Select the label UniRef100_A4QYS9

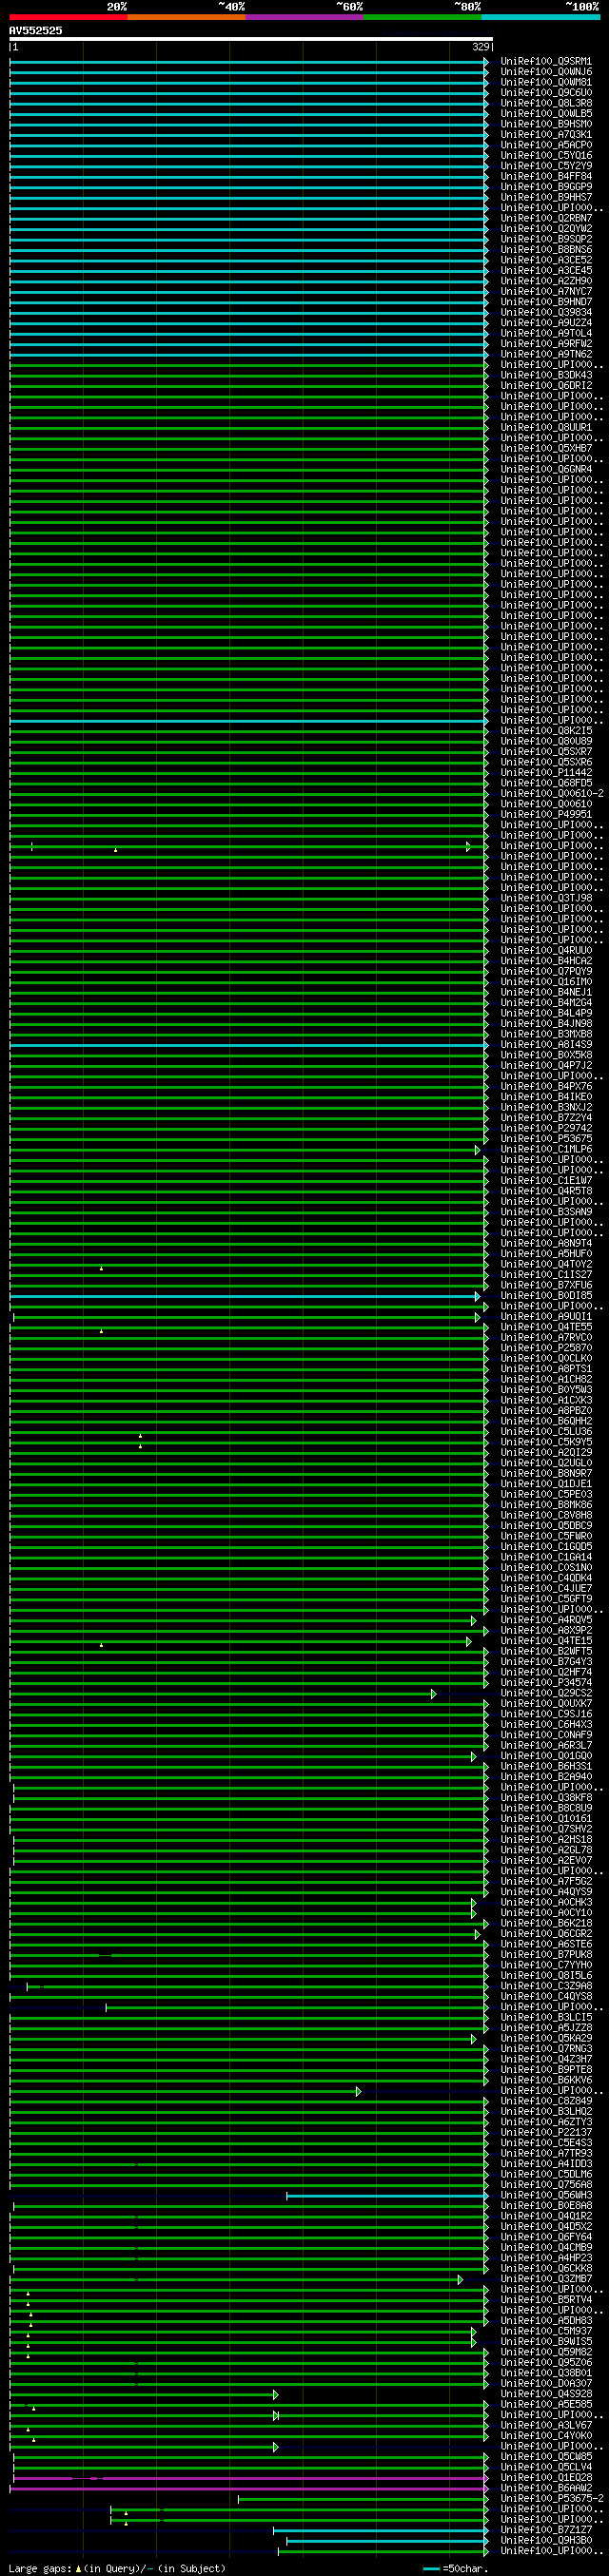coord(546,1892)
